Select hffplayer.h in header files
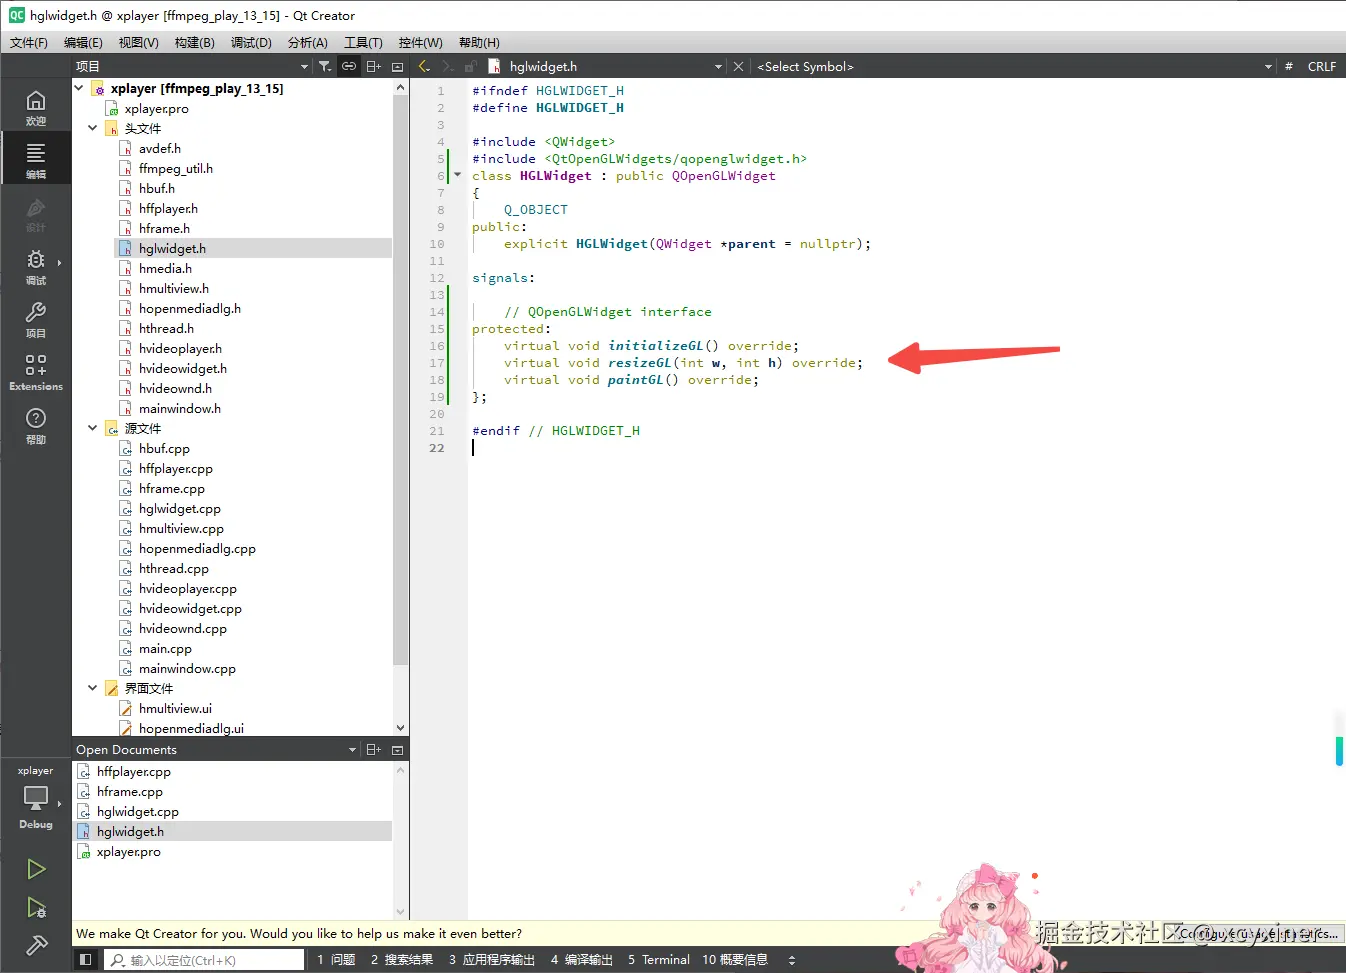Image resolution: width=1346 pixels, height=973 pixels. click(x=168, y=208)
